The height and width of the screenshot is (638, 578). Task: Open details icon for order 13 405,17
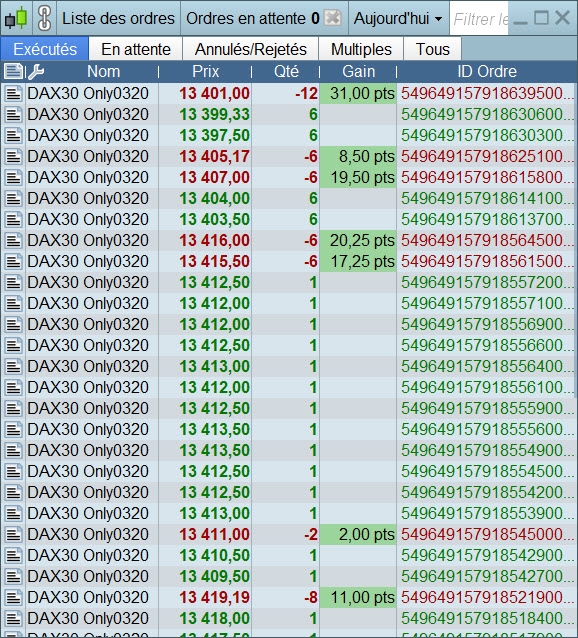click(13, 157)
